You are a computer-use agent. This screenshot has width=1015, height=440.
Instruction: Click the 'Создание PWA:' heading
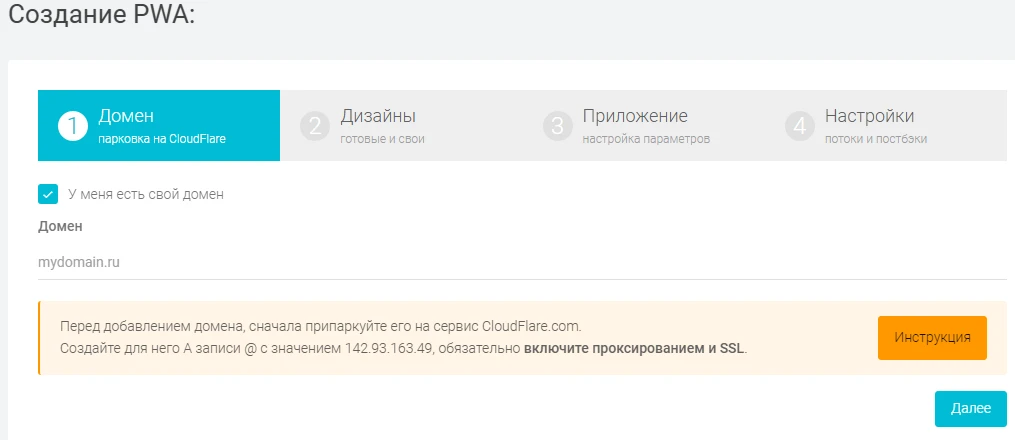coord(102,15)
